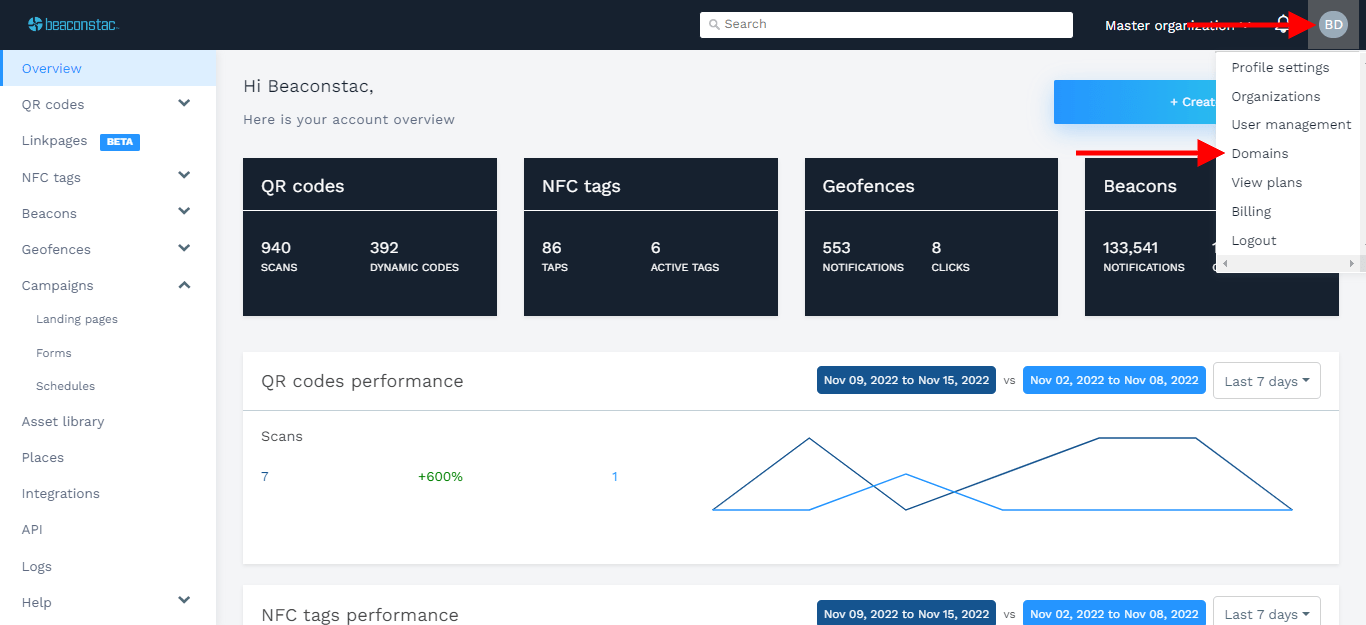The width and height of the screenshot is (1366, 625).
Task: Open Landing pages under Campaigns
Action: pyautogui.click(x=77, y=320)
